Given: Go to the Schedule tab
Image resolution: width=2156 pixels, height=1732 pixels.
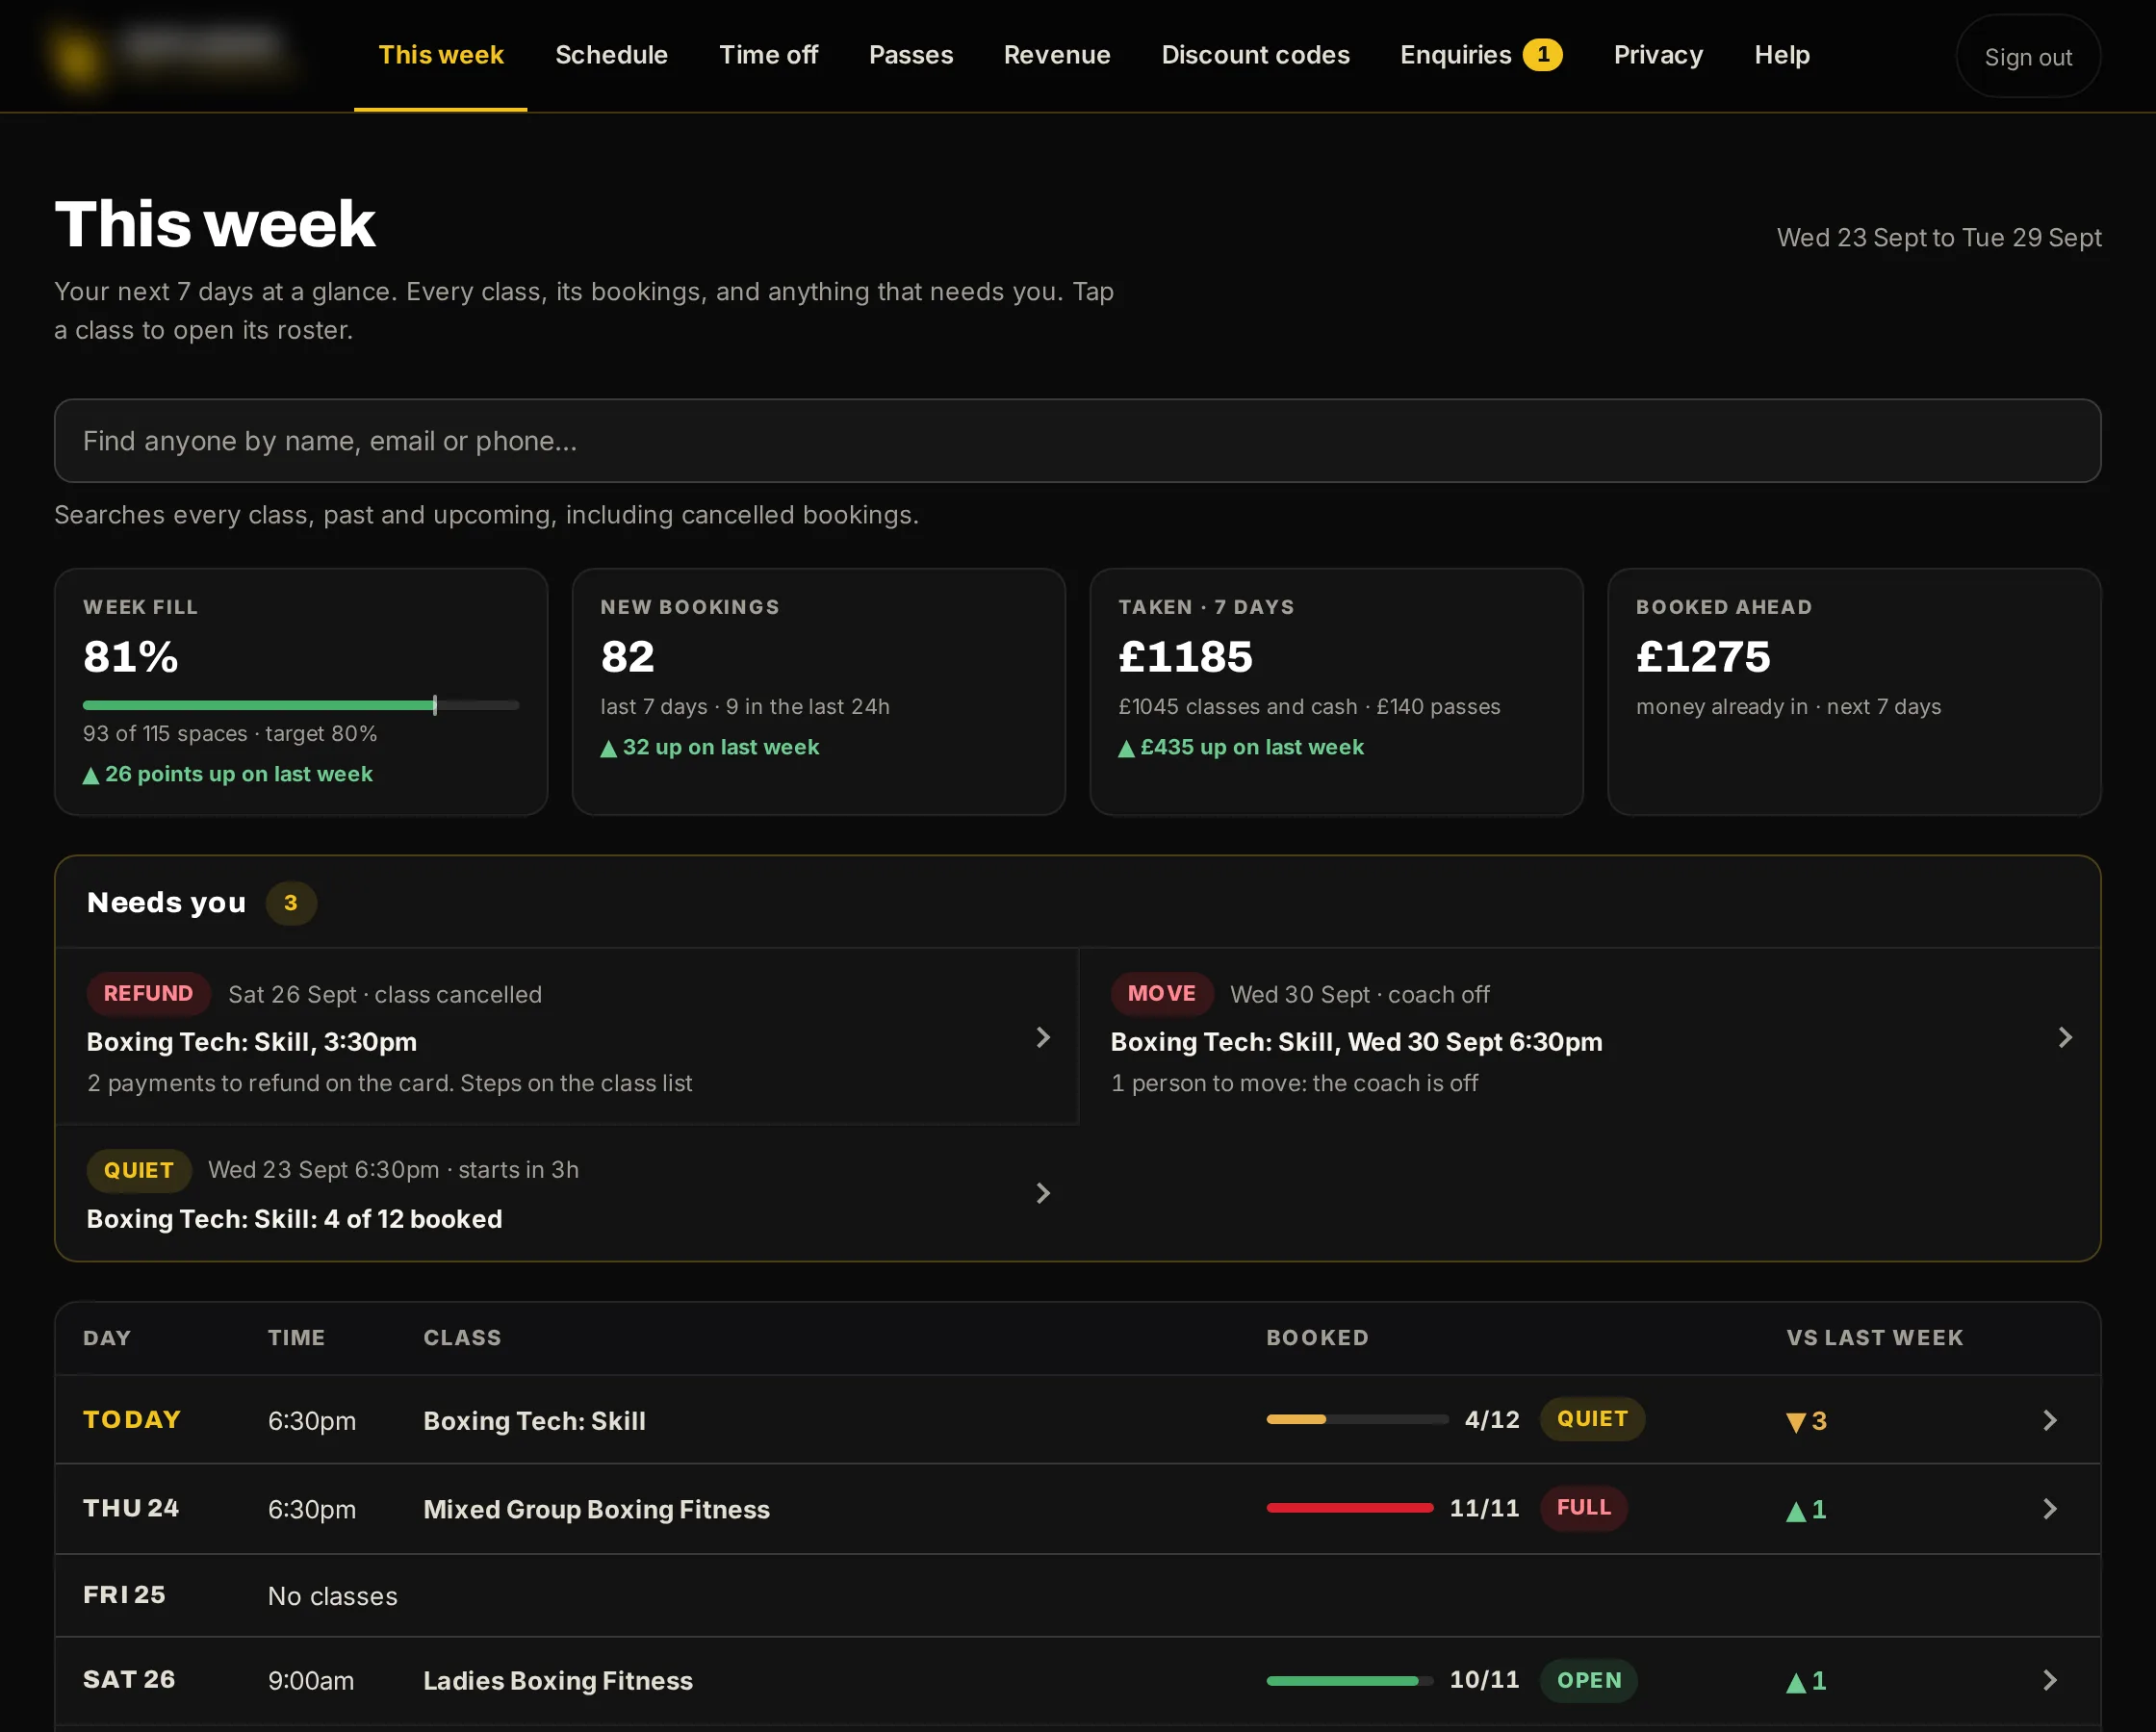Looking at the screenshot, I should pyautogui.click(x=611, y=55).
